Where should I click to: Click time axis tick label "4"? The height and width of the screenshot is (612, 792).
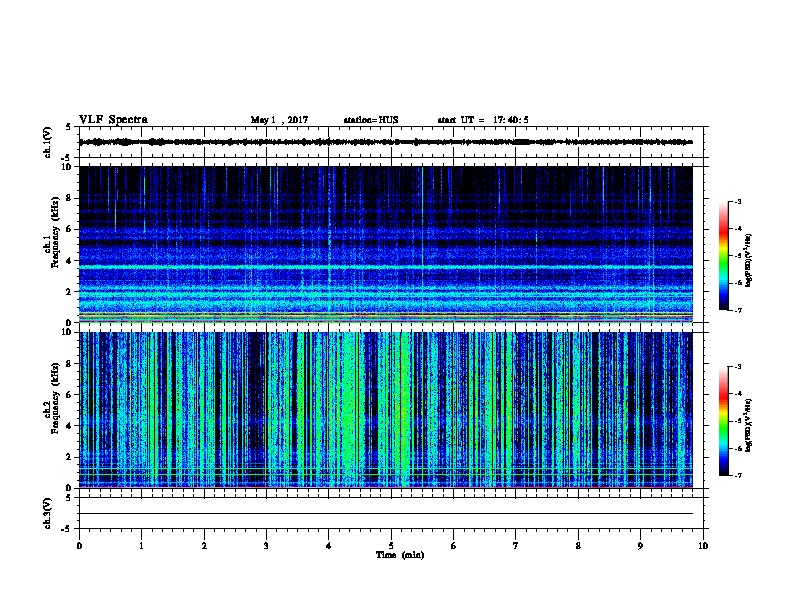329,546
